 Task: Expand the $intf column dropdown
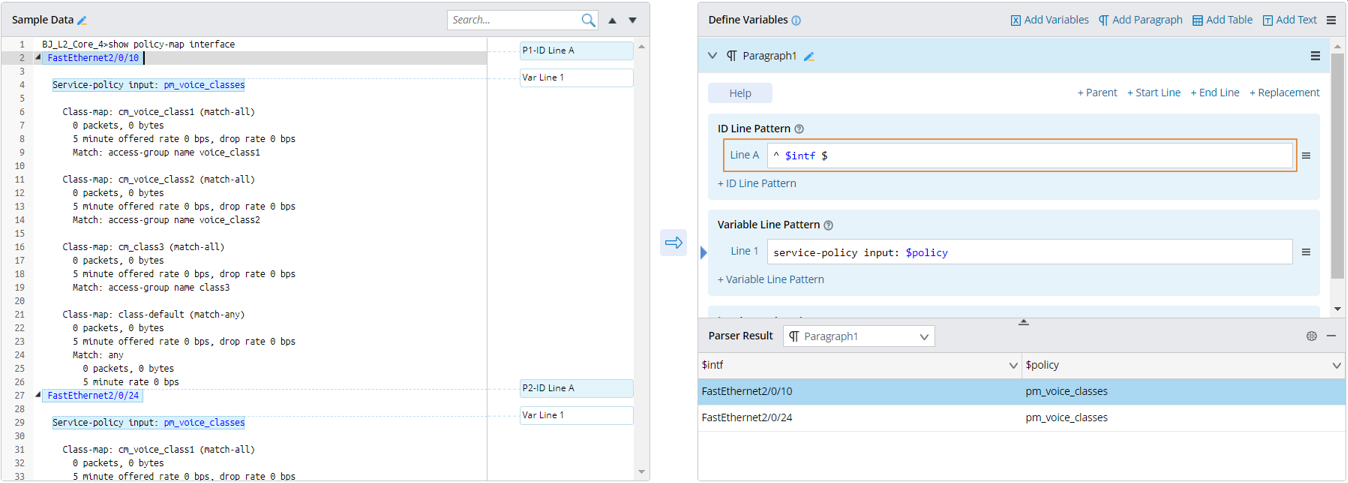coord(1013,366)
